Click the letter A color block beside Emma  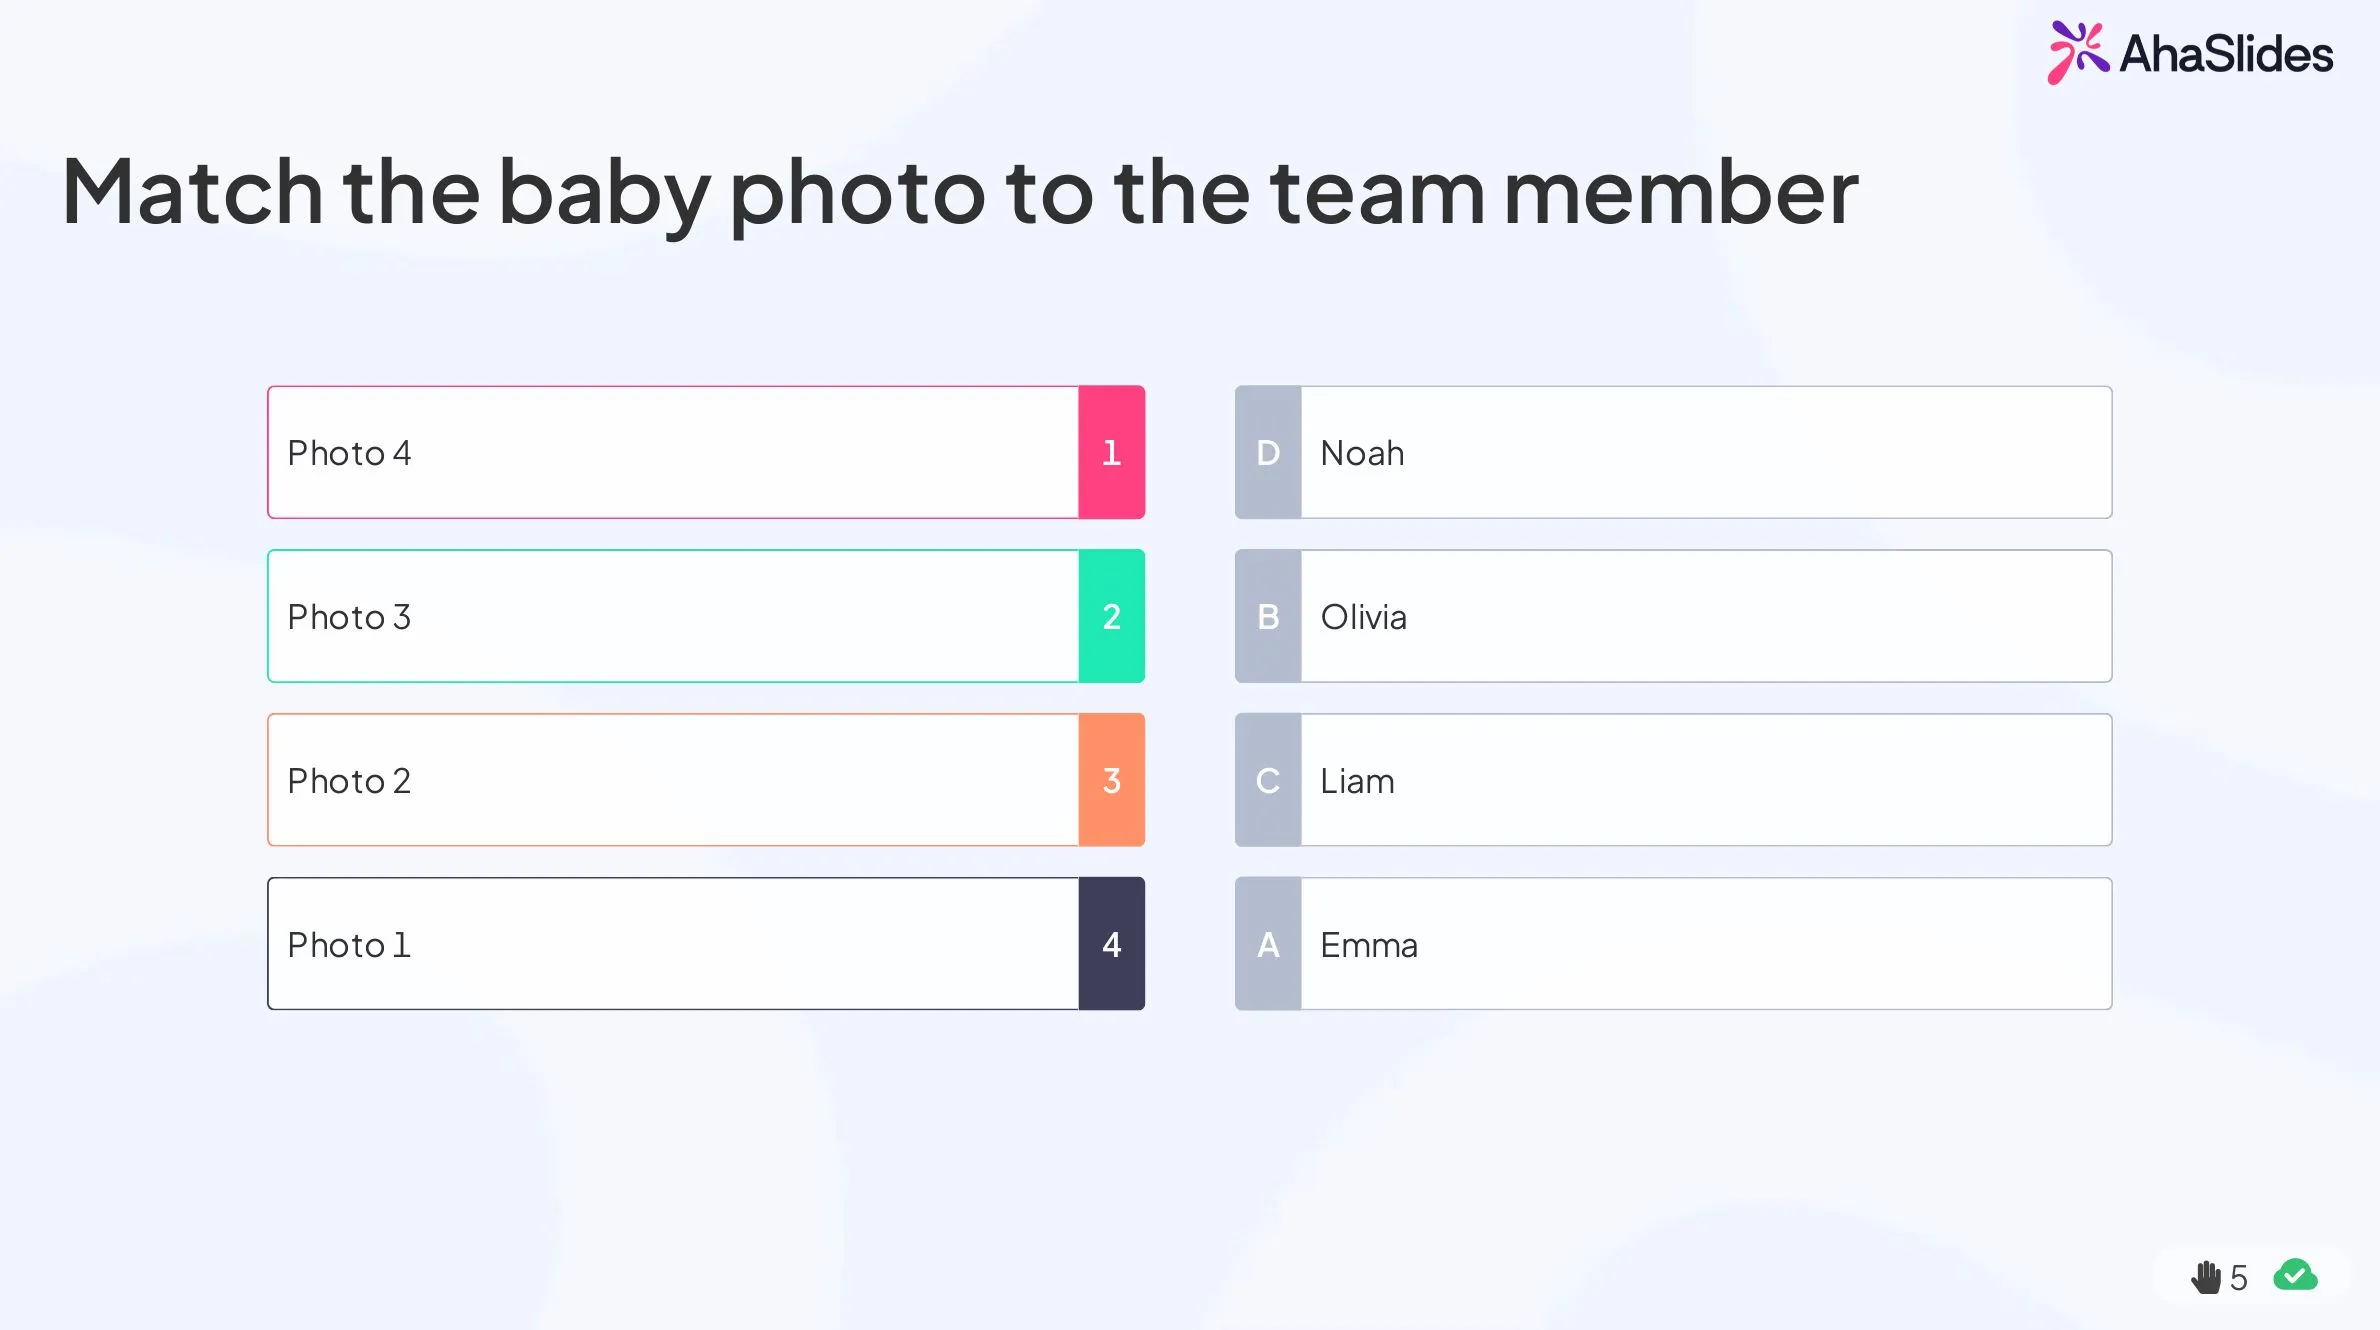tap(1267, 943)
